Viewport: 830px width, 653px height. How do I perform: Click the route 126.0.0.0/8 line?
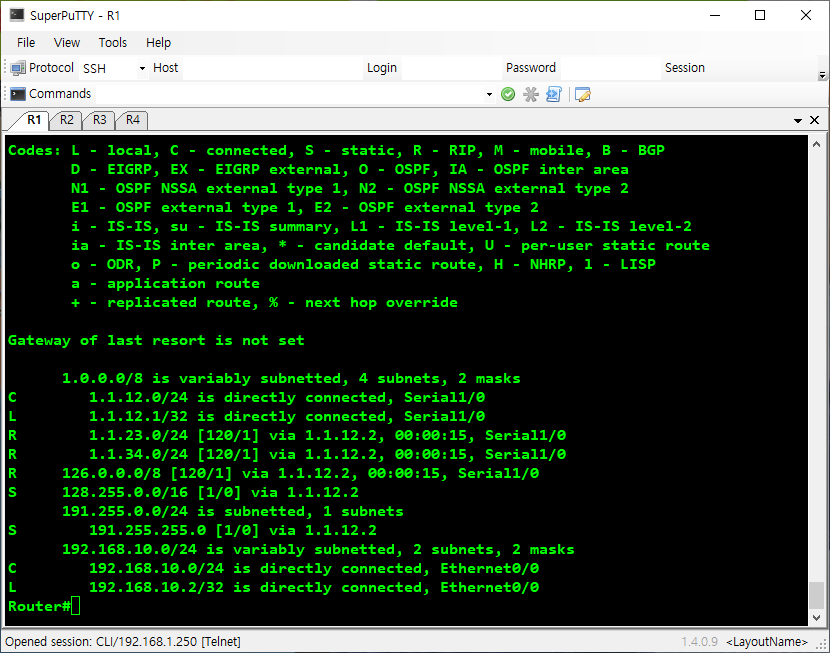273,473
